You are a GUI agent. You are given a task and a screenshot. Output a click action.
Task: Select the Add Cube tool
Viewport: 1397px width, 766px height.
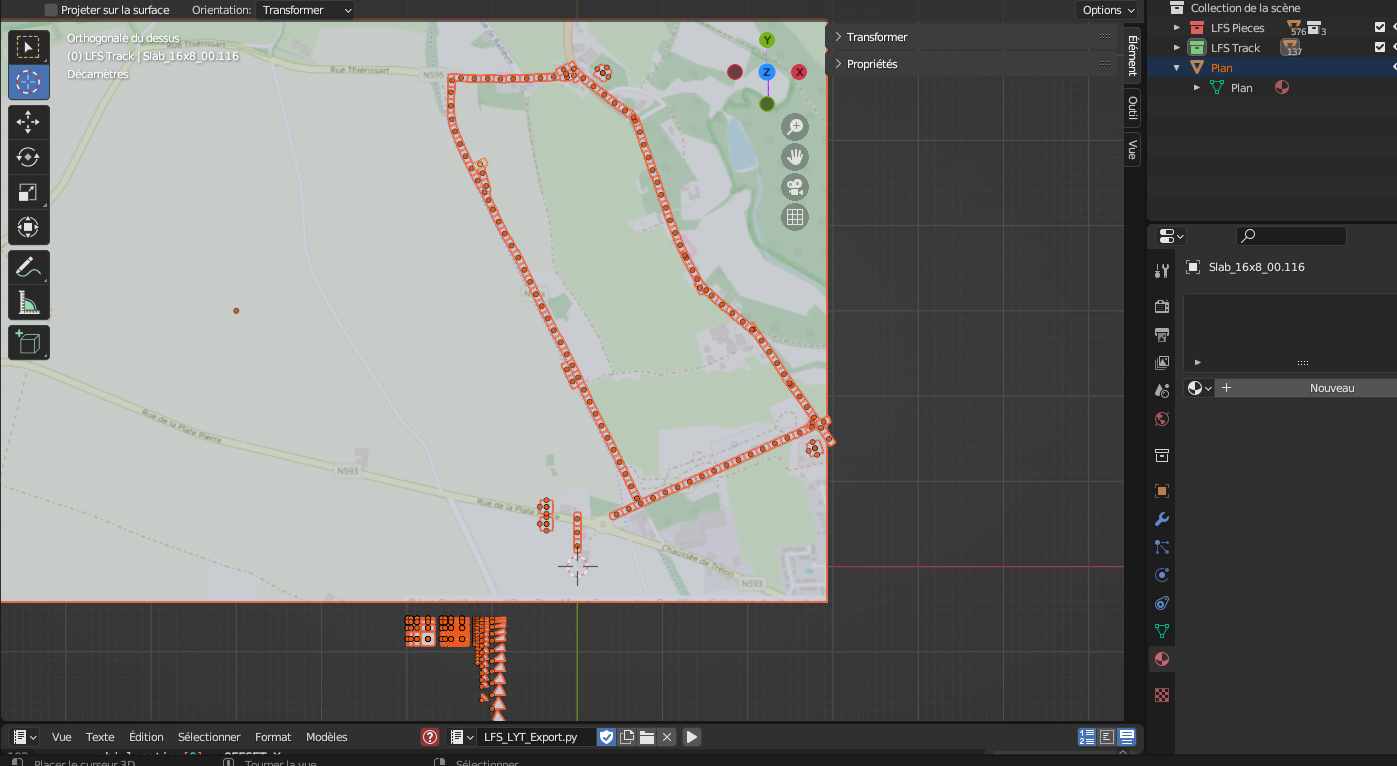(29, 343)
